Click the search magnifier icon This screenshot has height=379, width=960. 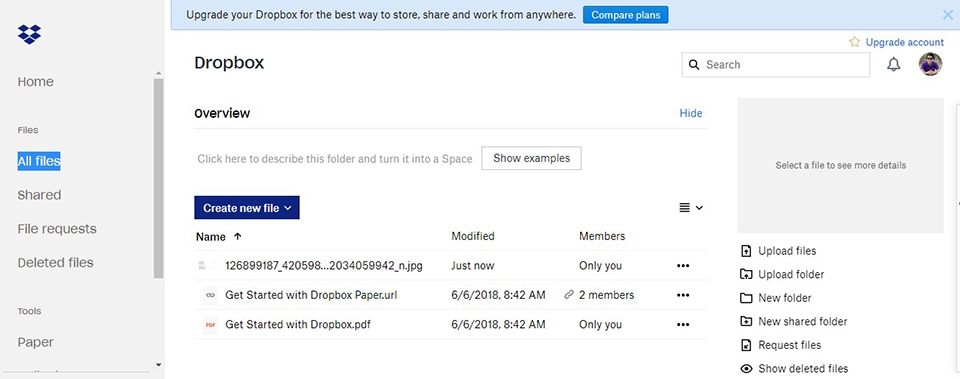pos(694,64)
